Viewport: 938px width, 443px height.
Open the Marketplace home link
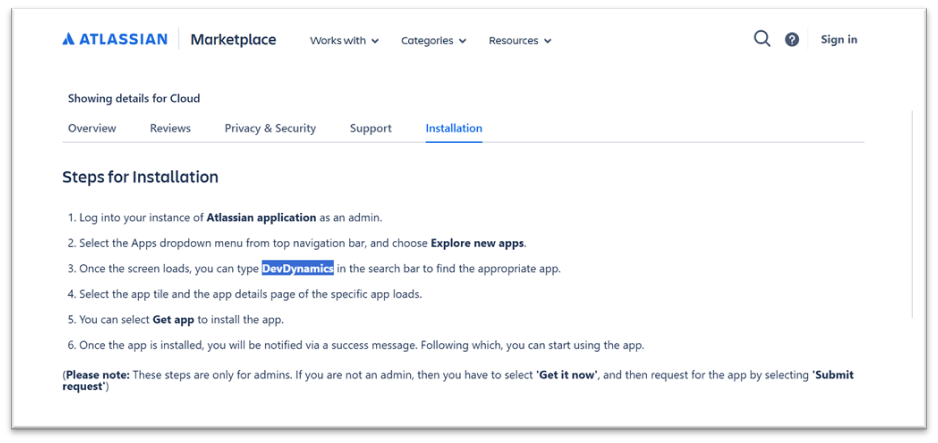tap(233, 39)
